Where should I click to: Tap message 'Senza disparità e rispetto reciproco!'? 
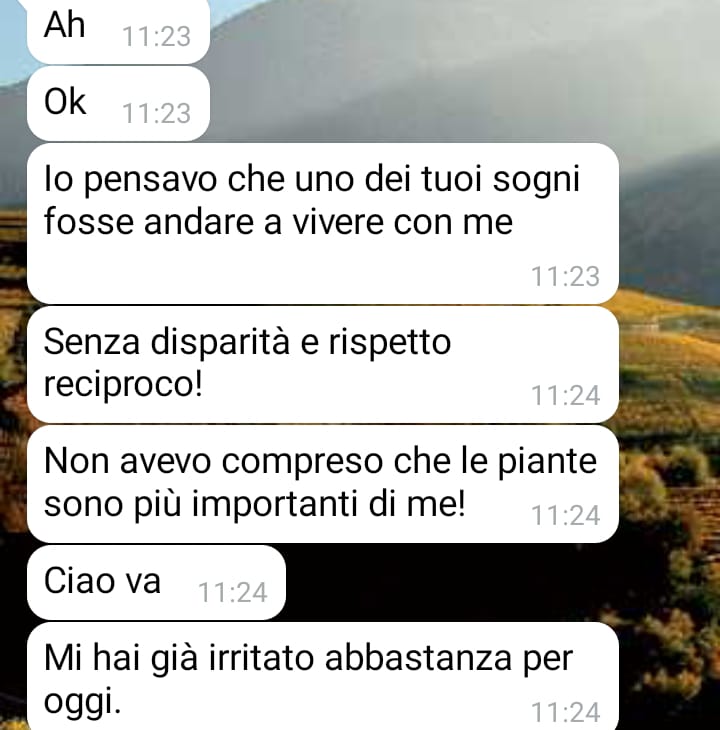(323, 365)
